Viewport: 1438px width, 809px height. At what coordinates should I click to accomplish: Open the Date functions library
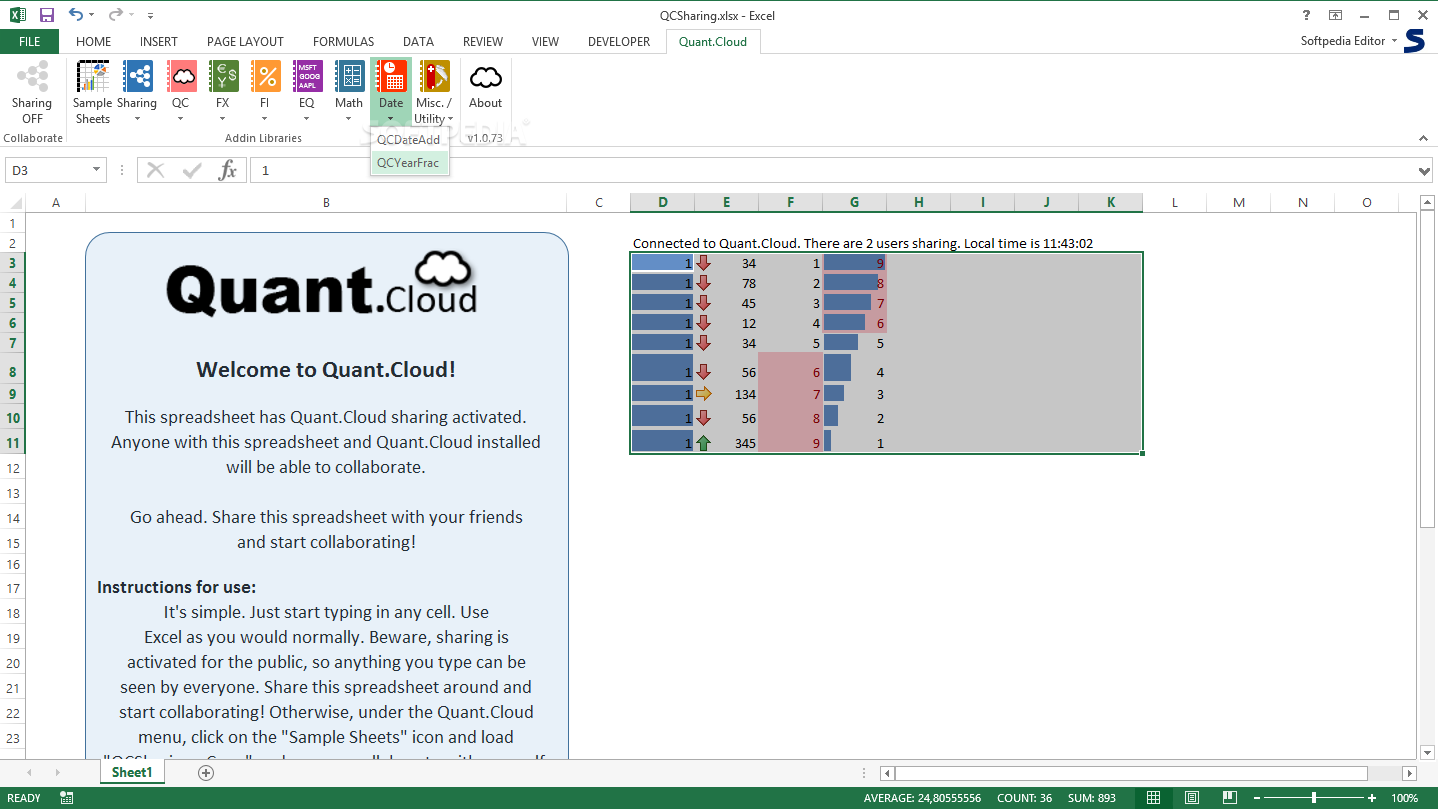click(x=391, y=92)
